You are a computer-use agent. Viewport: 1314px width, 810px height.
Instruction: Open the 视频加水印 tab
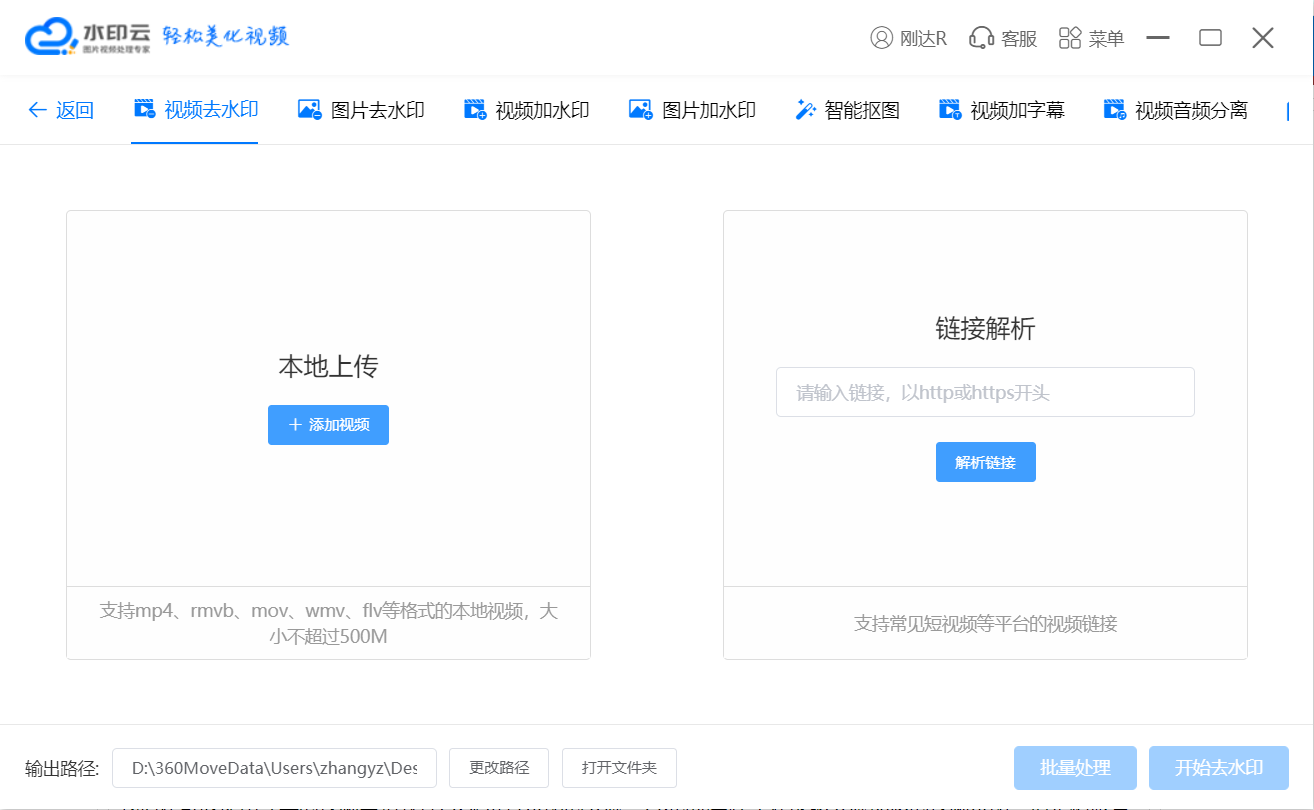pyautogui.click(x=526, y=110)
